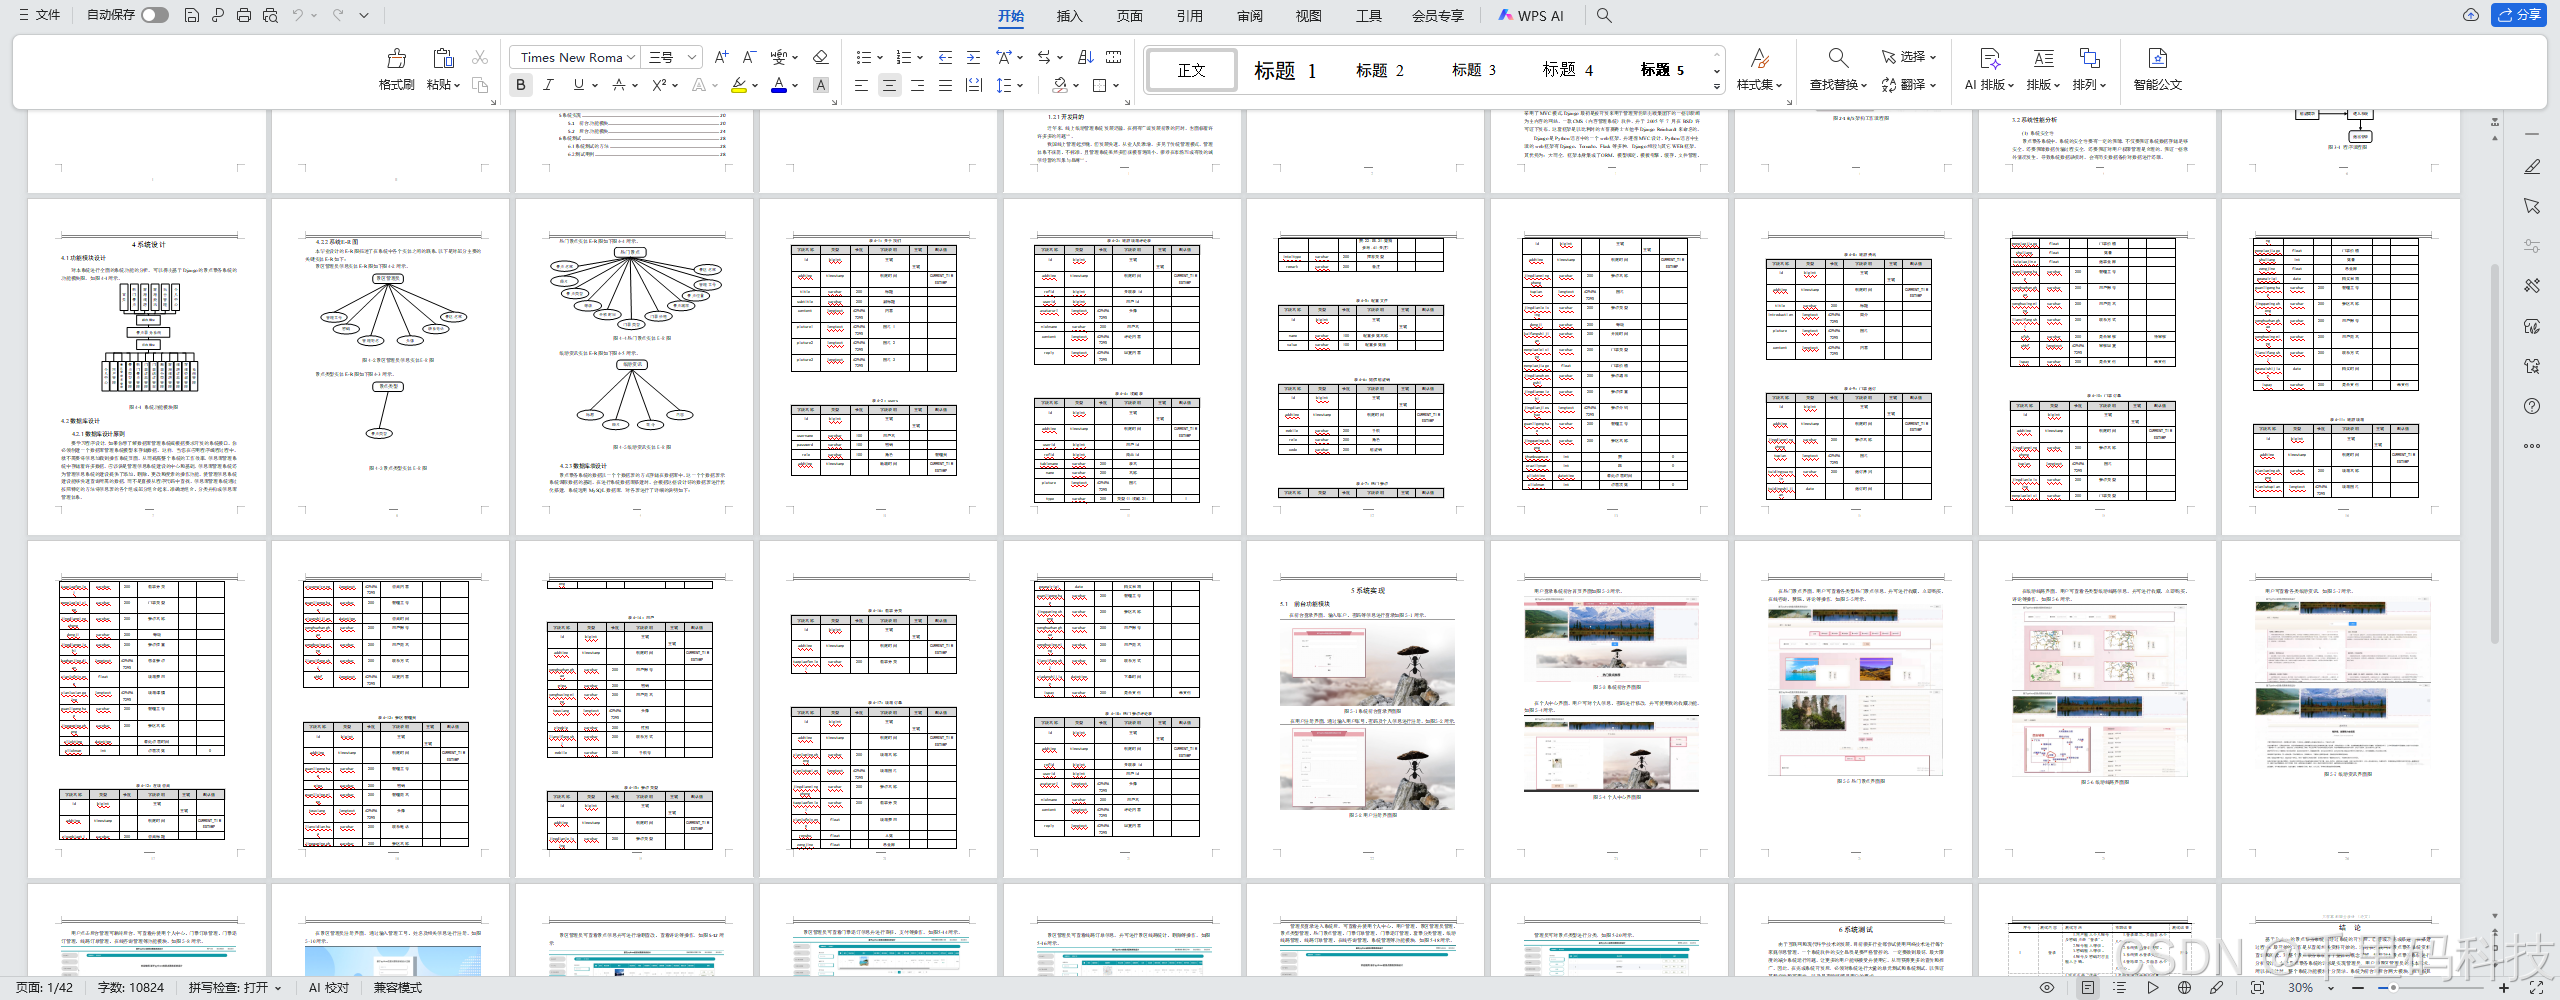Image resolution: width=2560 pixels, height=1000 pixels.
Task: Open Print Preview from quick toolbar
Action: click(x=270, y=15)
